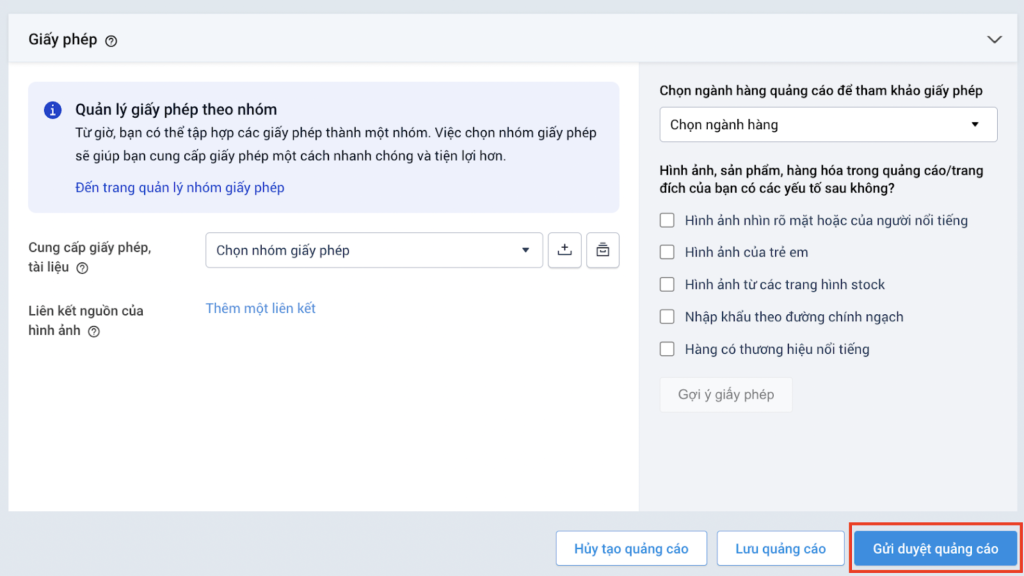Viewport: 1024px width, 576px height.
Task: Open the 'Chọn nhóm giấy phép' dropdown
Action: (374, 250)
